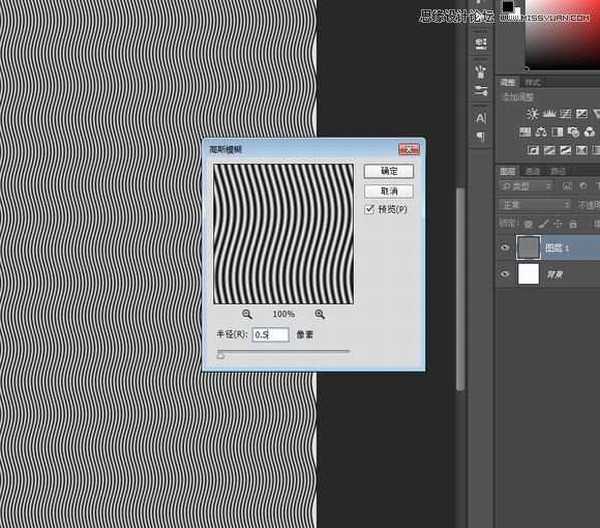The width and height of the screenshot is (600, 528).
Task: Hide layer 图层 1 with eye icon
Action: click(x=505, y=248)
